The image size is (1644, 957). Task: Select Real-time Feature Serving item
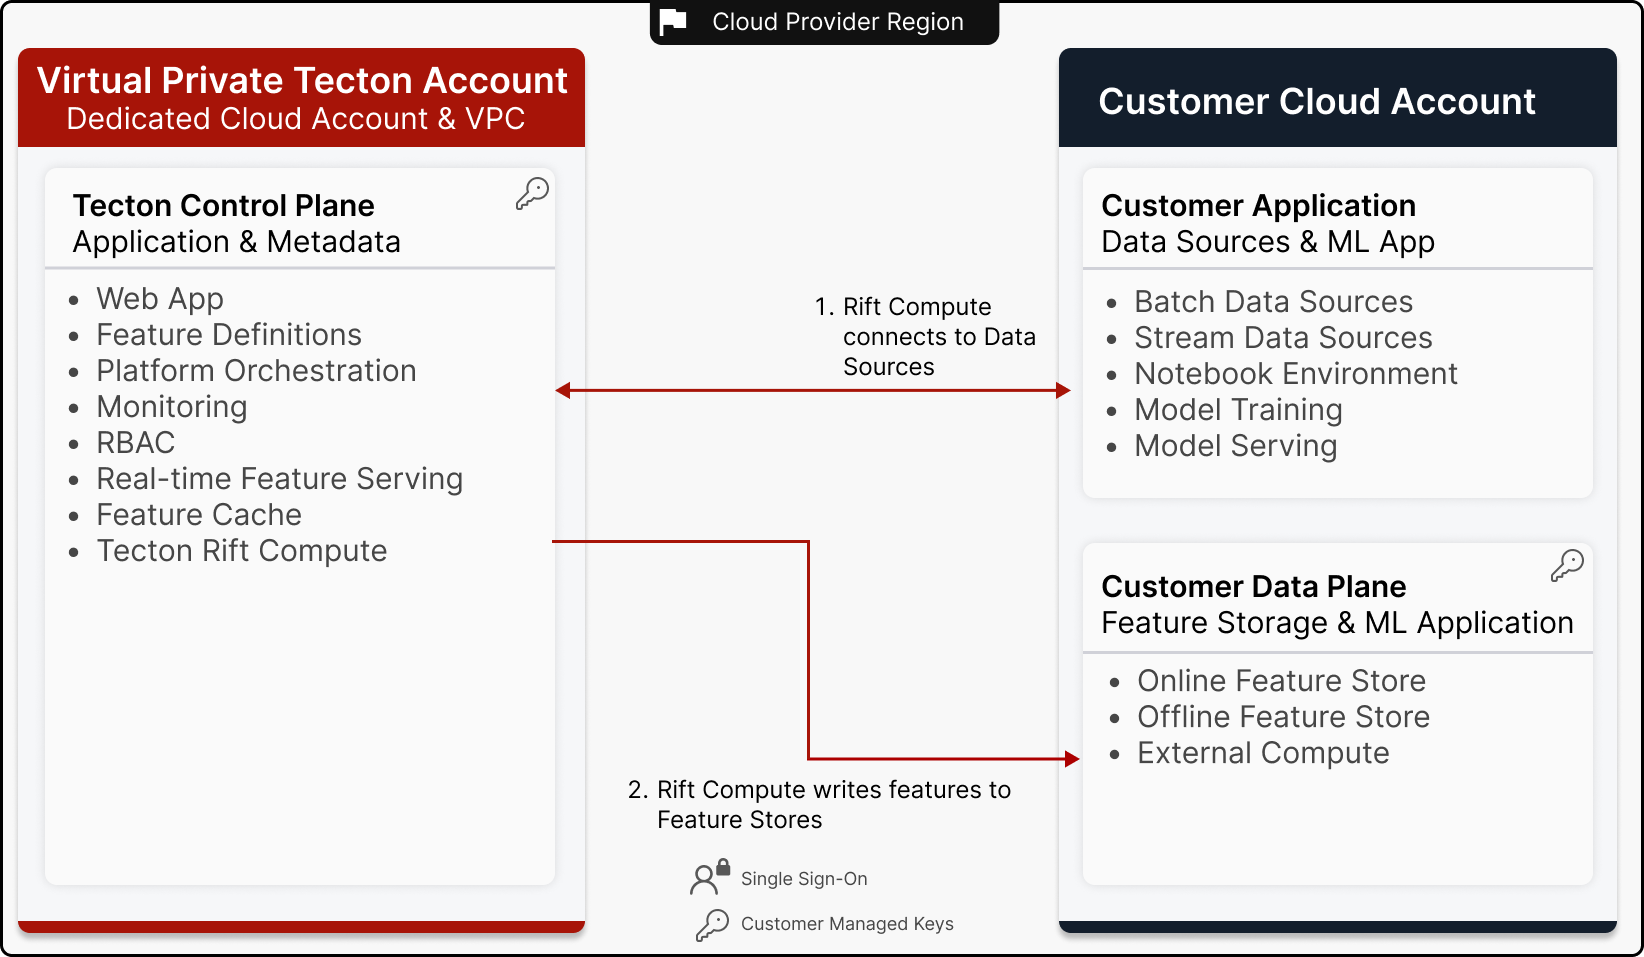coord(280,479)
